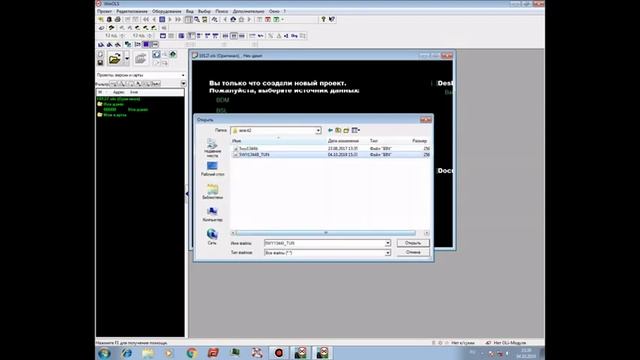The width and height of the screenshot is (640, 360).
Task: Click the solid blue square view icon
Action: click(x=146, y=44)
